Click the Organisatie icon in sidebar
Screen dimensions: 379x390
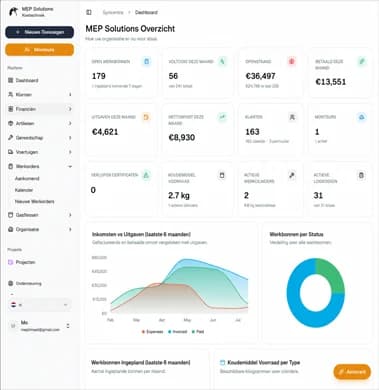click(x=10, y=229)
